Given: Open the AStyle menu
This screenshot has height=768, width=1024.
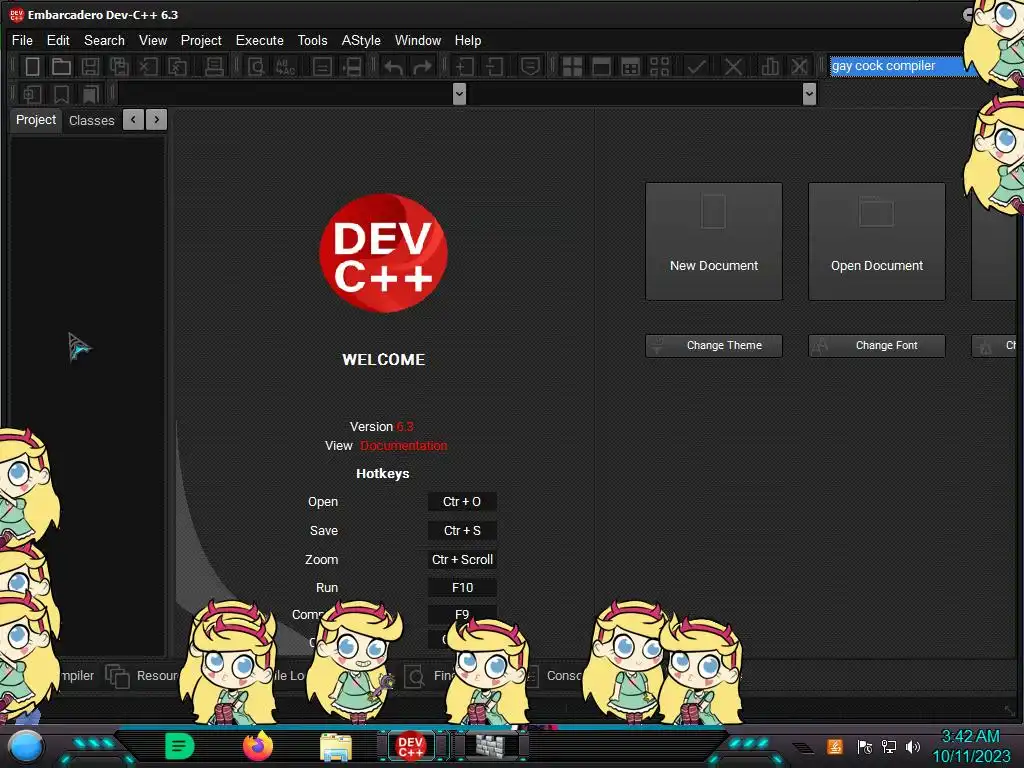Looking at the screenshot, I should point(360,40).
